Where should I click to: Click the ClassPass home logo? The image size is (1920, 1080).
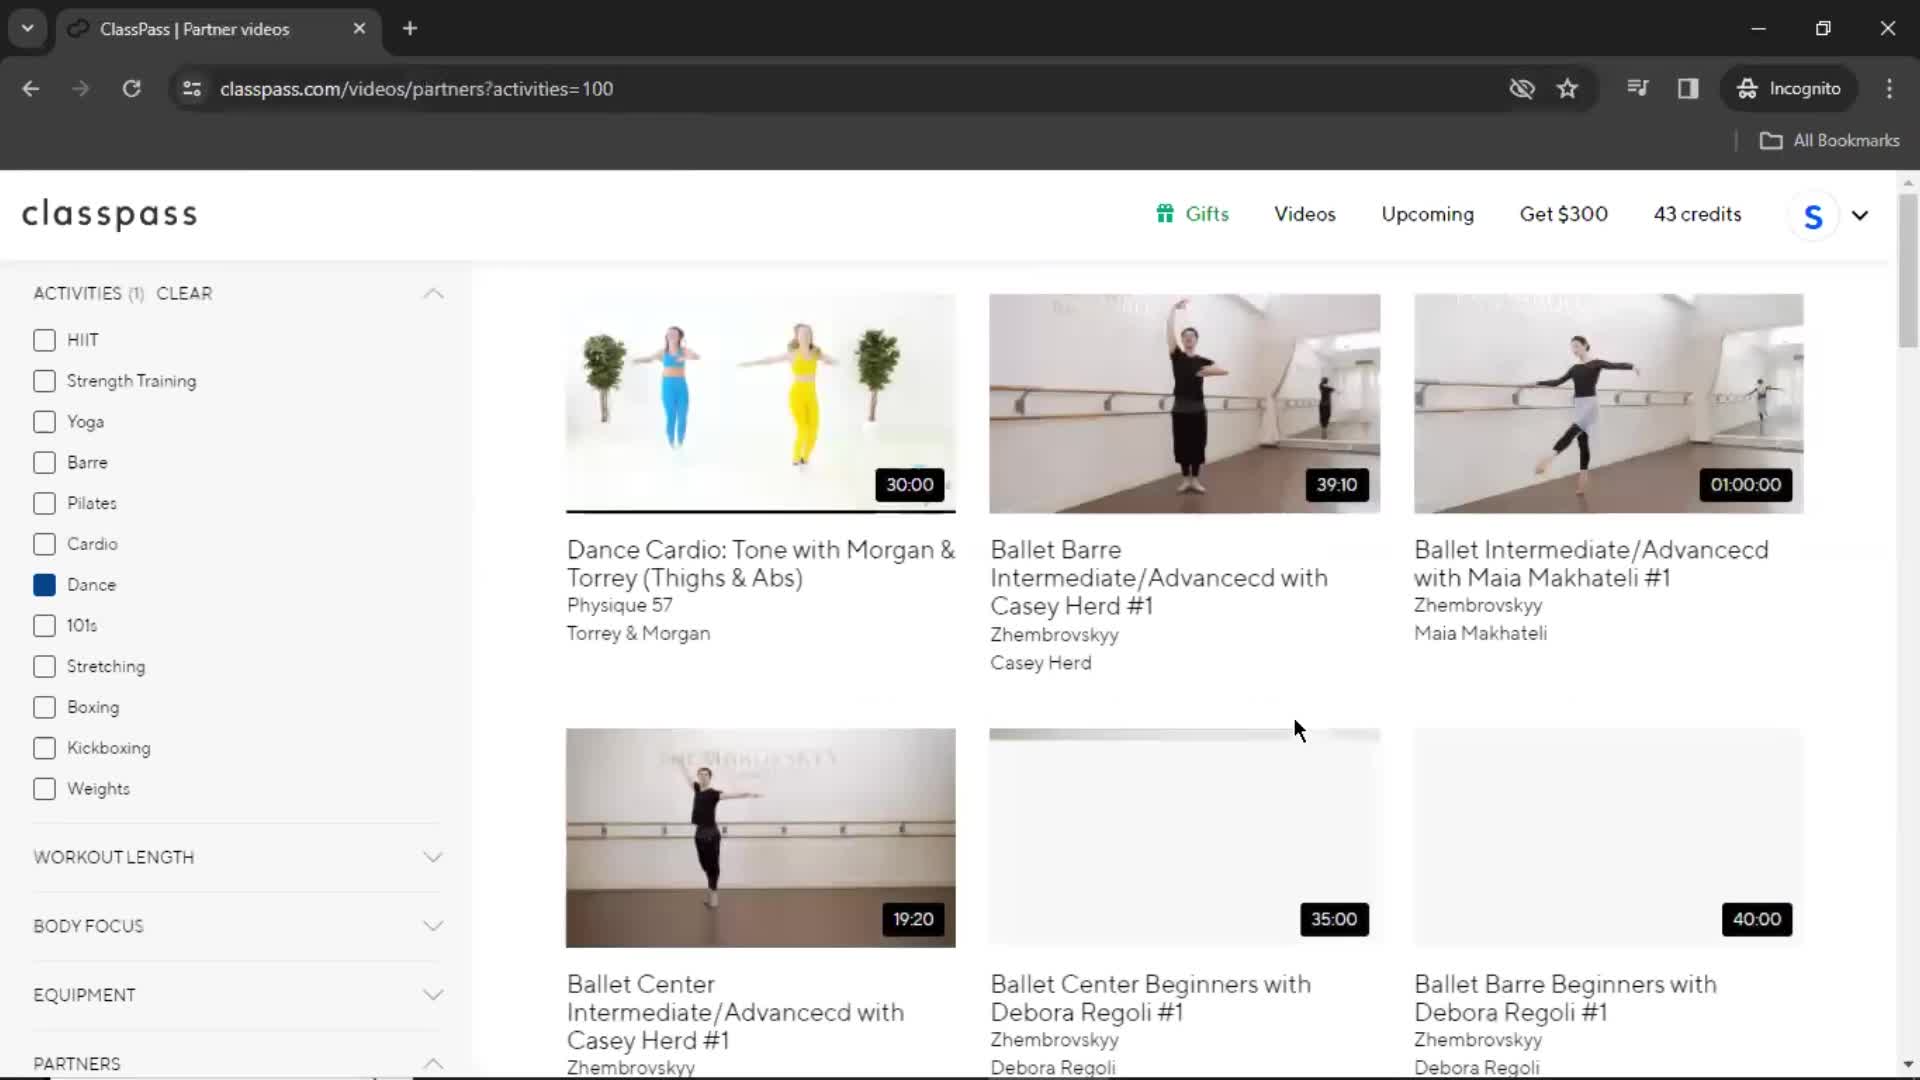point(108,214)
